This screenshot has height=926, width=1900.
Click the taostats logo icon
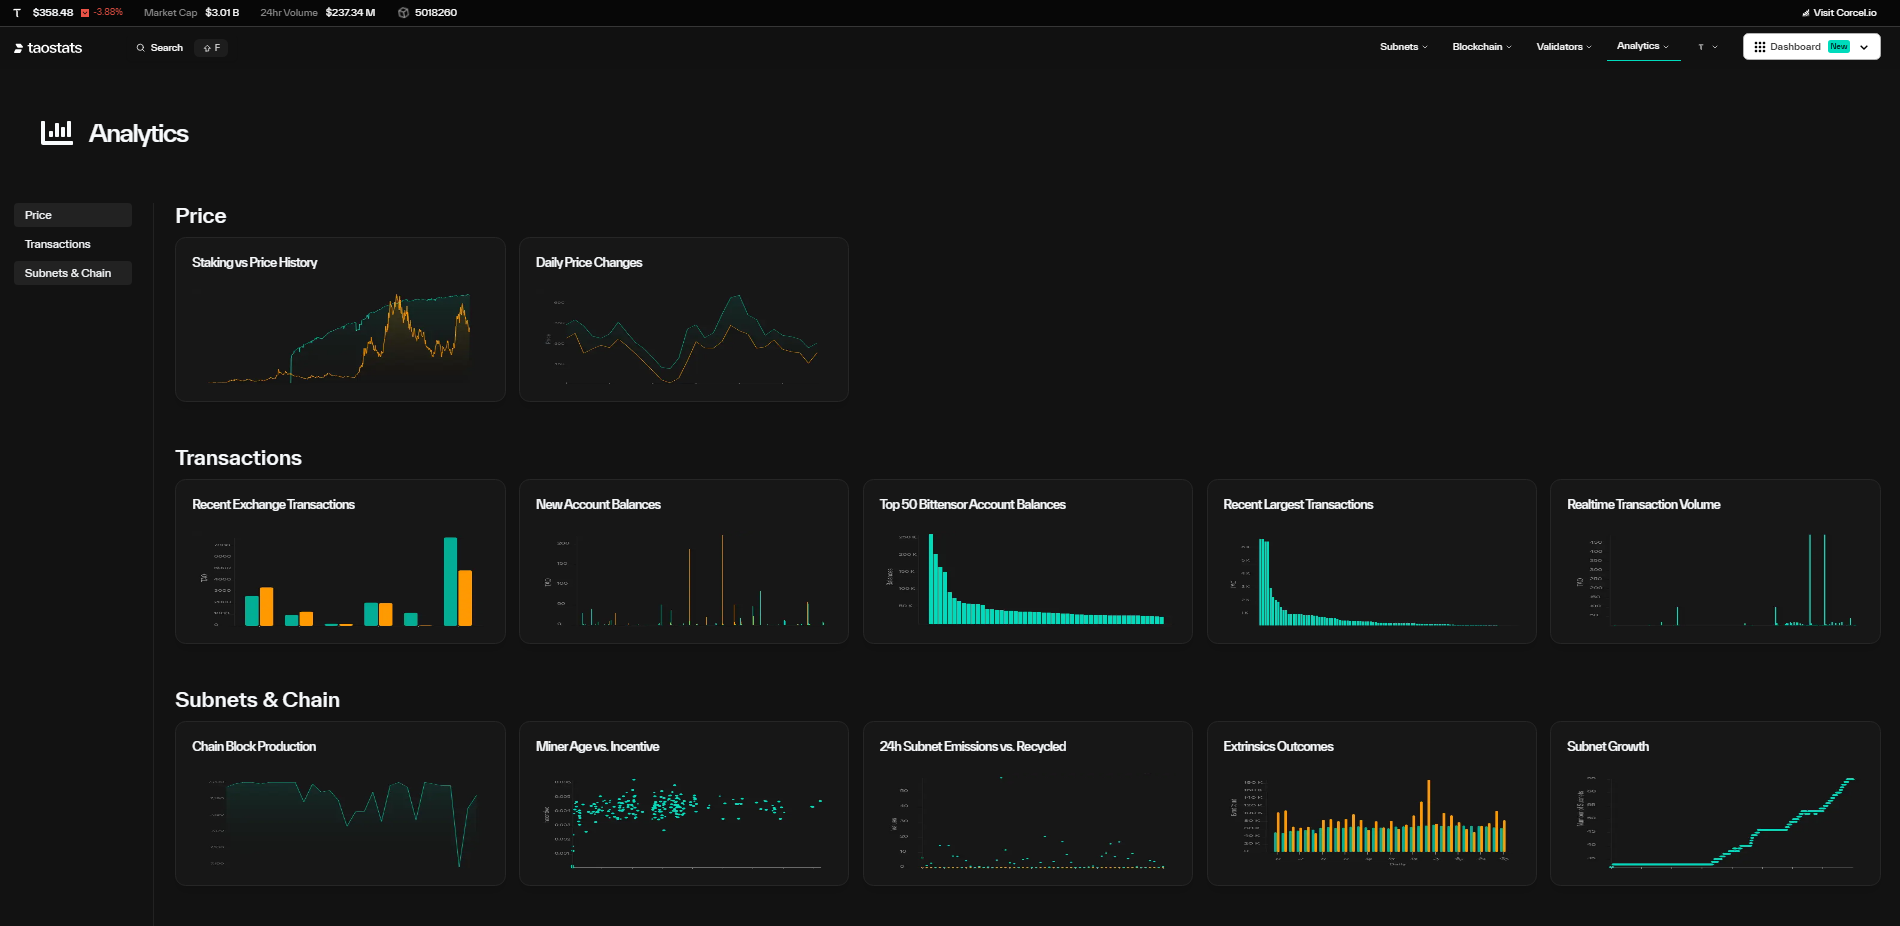(18, 48)
